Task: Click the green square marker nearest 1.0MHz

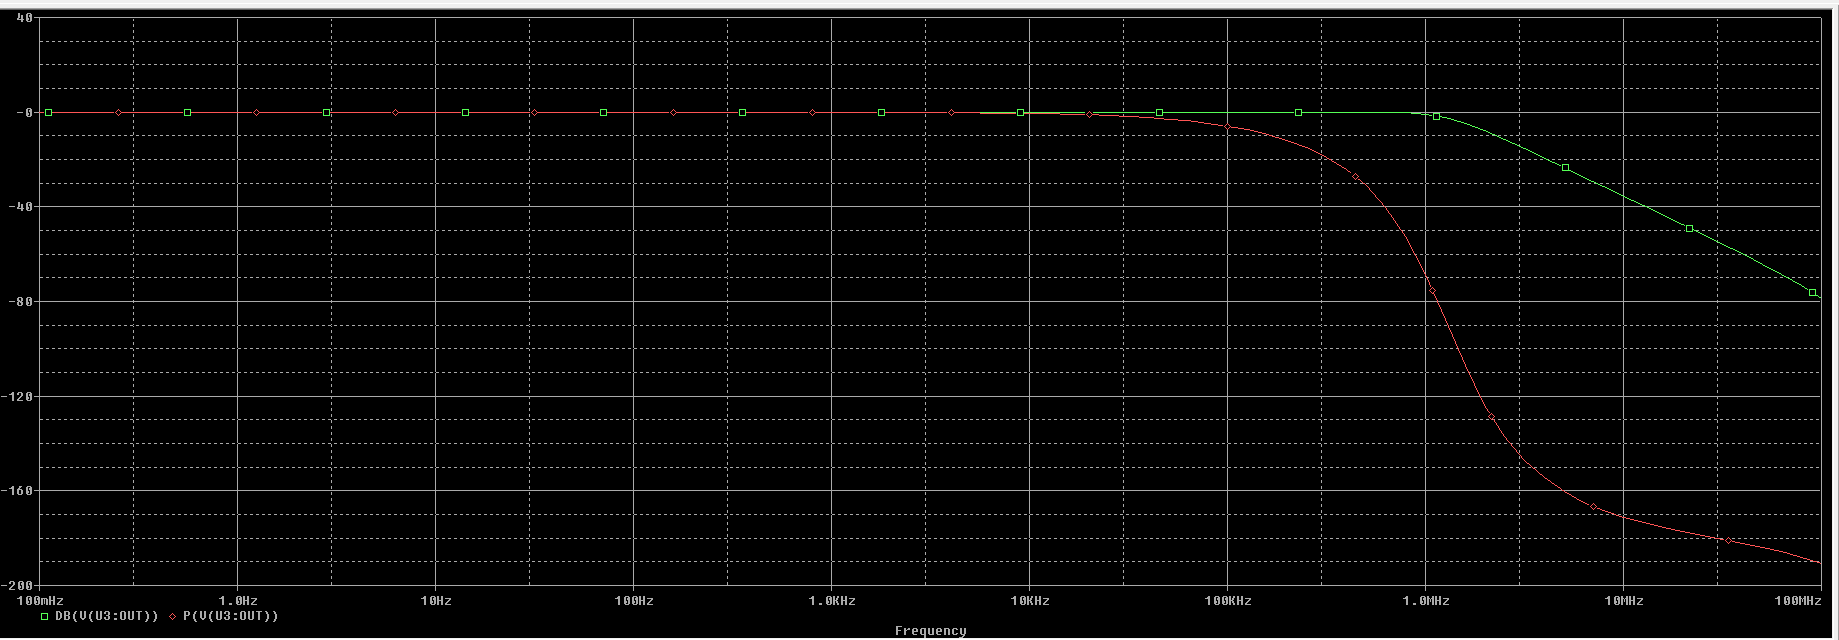Action: 1437,117
